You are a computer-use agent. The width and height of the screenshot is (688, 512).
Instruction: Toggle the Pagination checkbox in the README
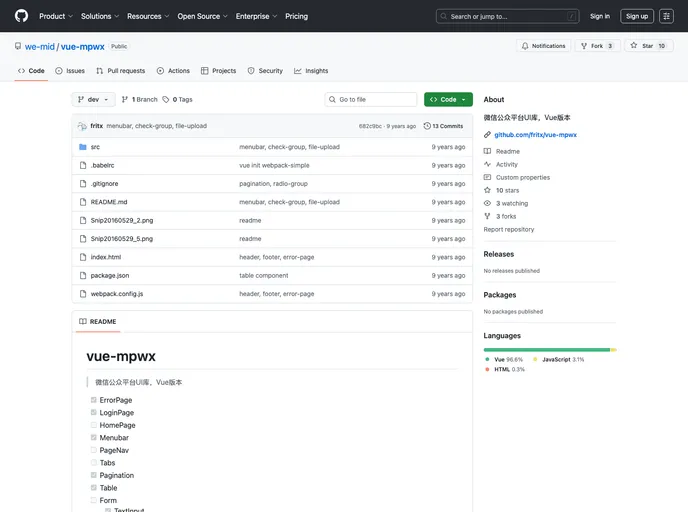[x=93, y=475]
